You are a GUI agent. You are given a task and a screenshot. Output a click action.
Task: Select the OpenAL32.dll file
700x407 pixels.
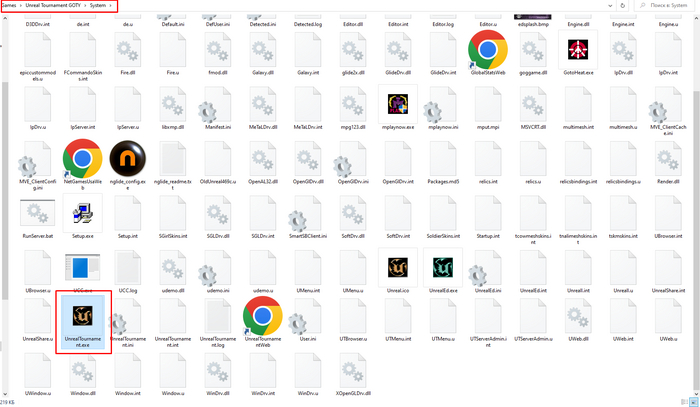(x=262, y=162)
